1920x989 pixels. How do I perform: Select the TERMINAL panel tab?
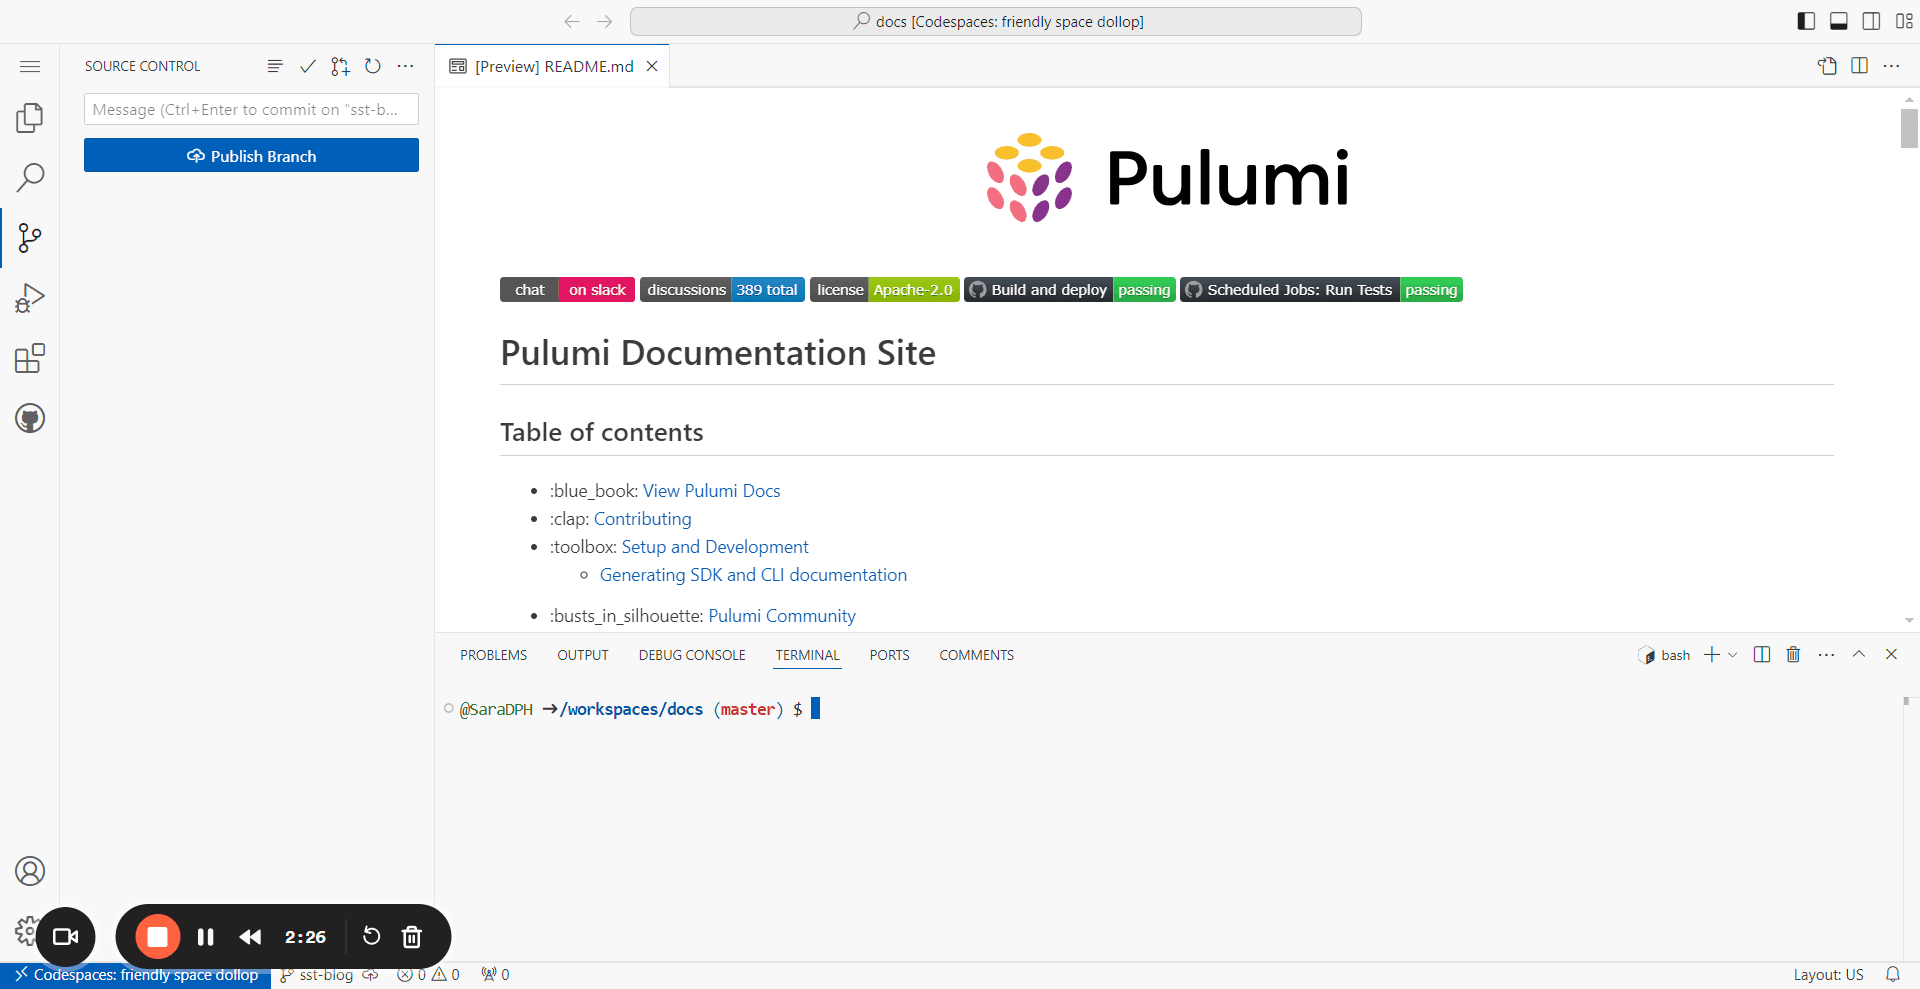tap(808, 655)
